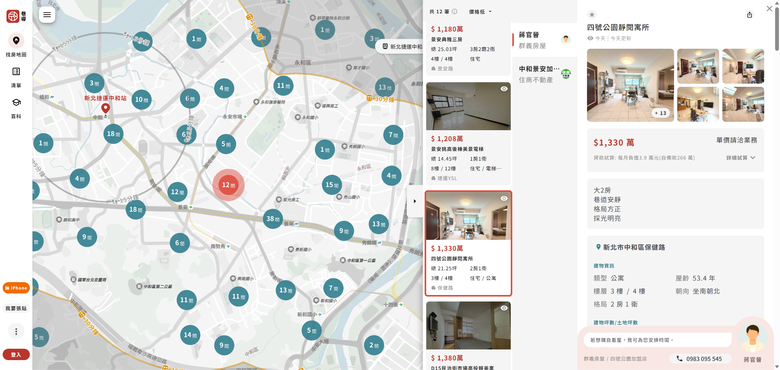Image resolution: width=780 pixels, height=370 pixels.
Task: Select the 中和景安加盟店 agent tab
Action: (x=544, y=74)
